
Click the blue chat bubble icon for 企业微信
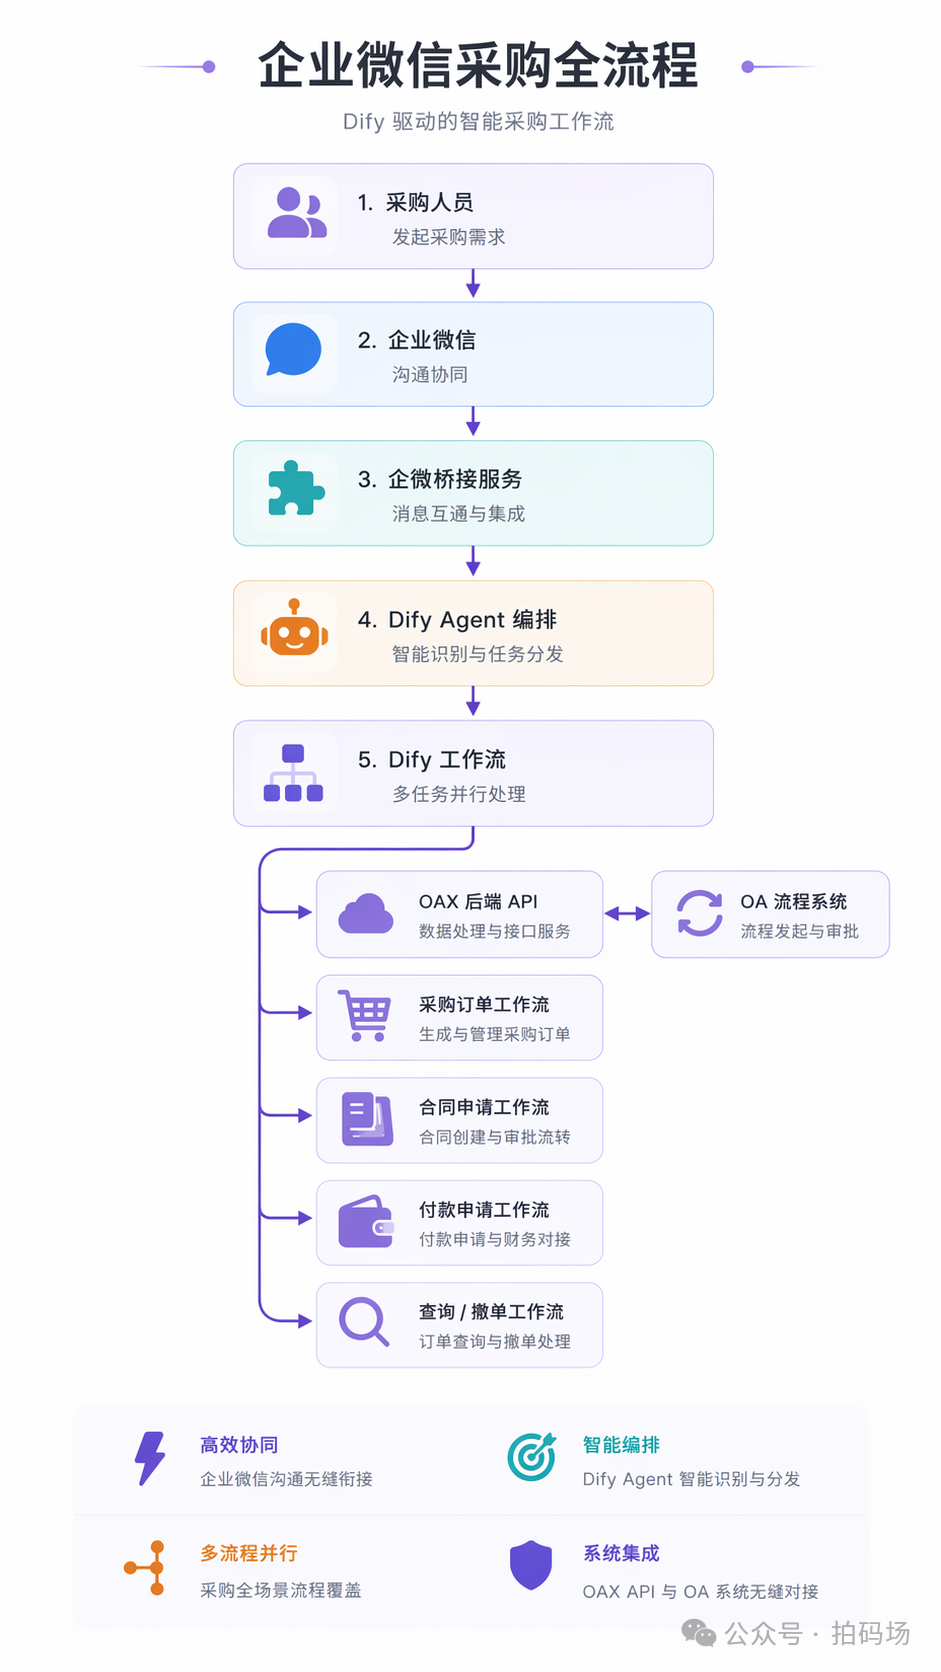[293, 349]
